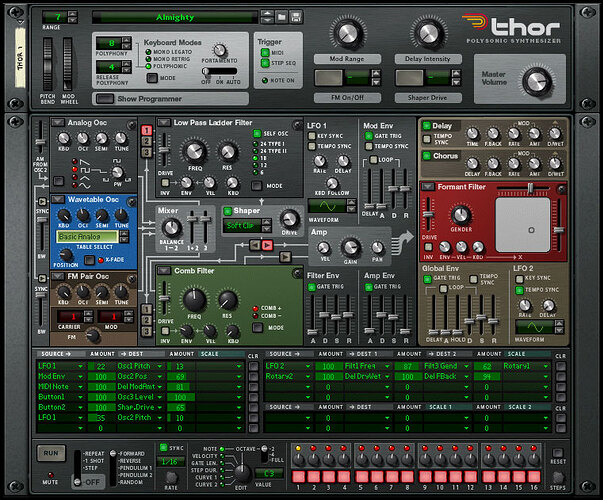Click step 1 knob in the sequencer

tap(299, 459)
